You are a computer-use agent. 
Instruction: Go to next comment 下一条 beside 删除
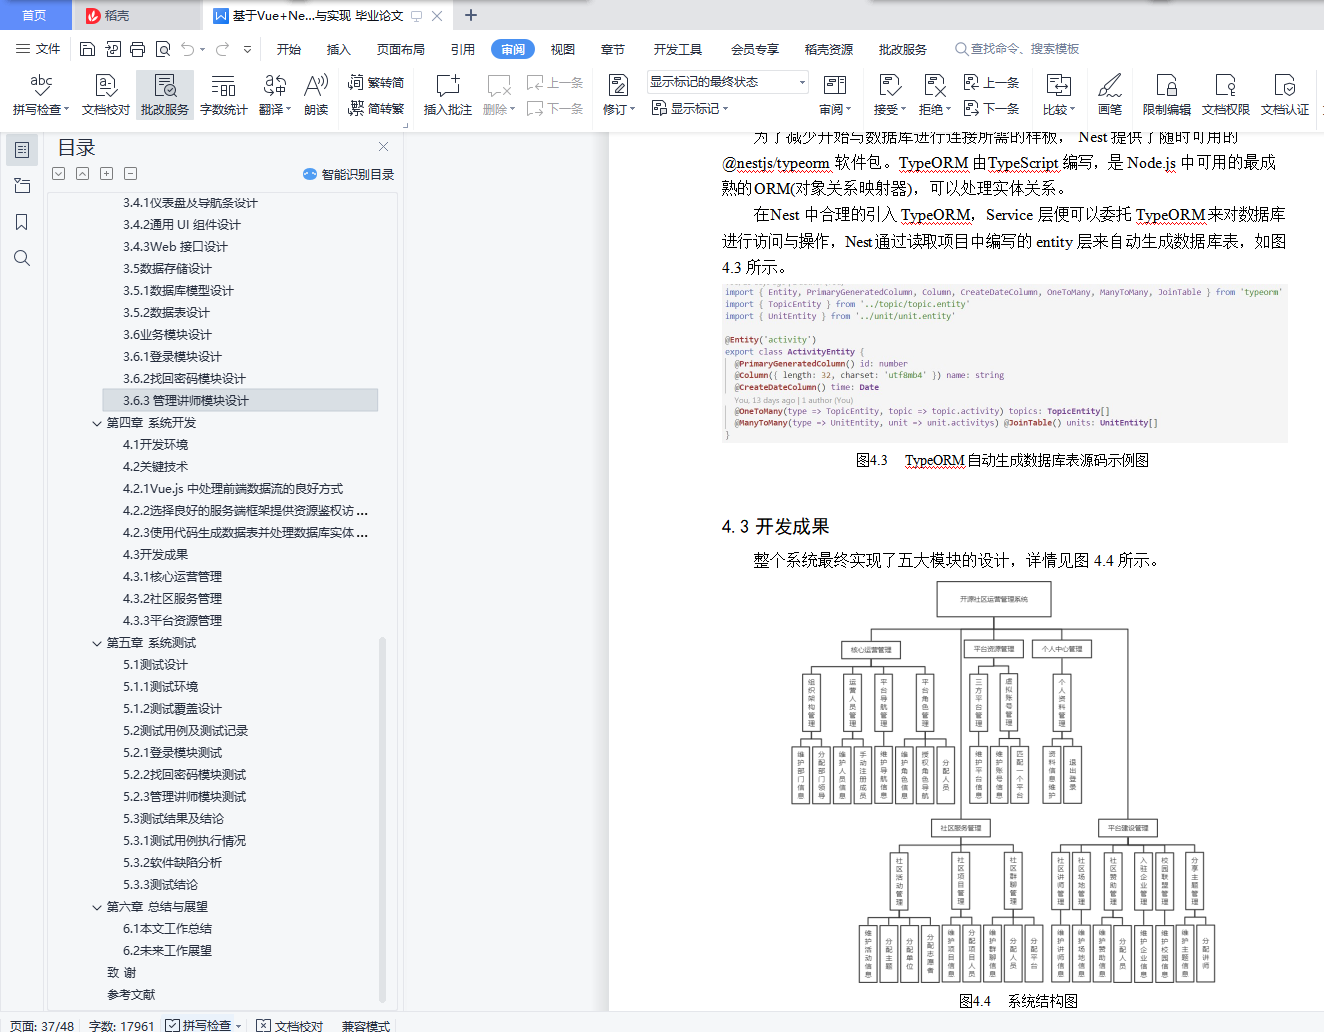555,109
